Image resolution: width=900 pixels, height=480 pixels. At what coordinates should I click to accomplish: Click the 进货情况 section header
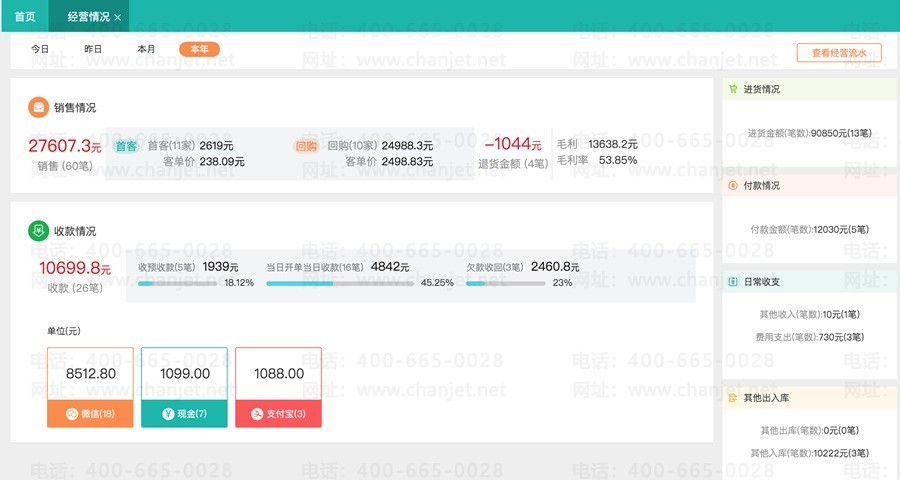(x=809, y=89)
